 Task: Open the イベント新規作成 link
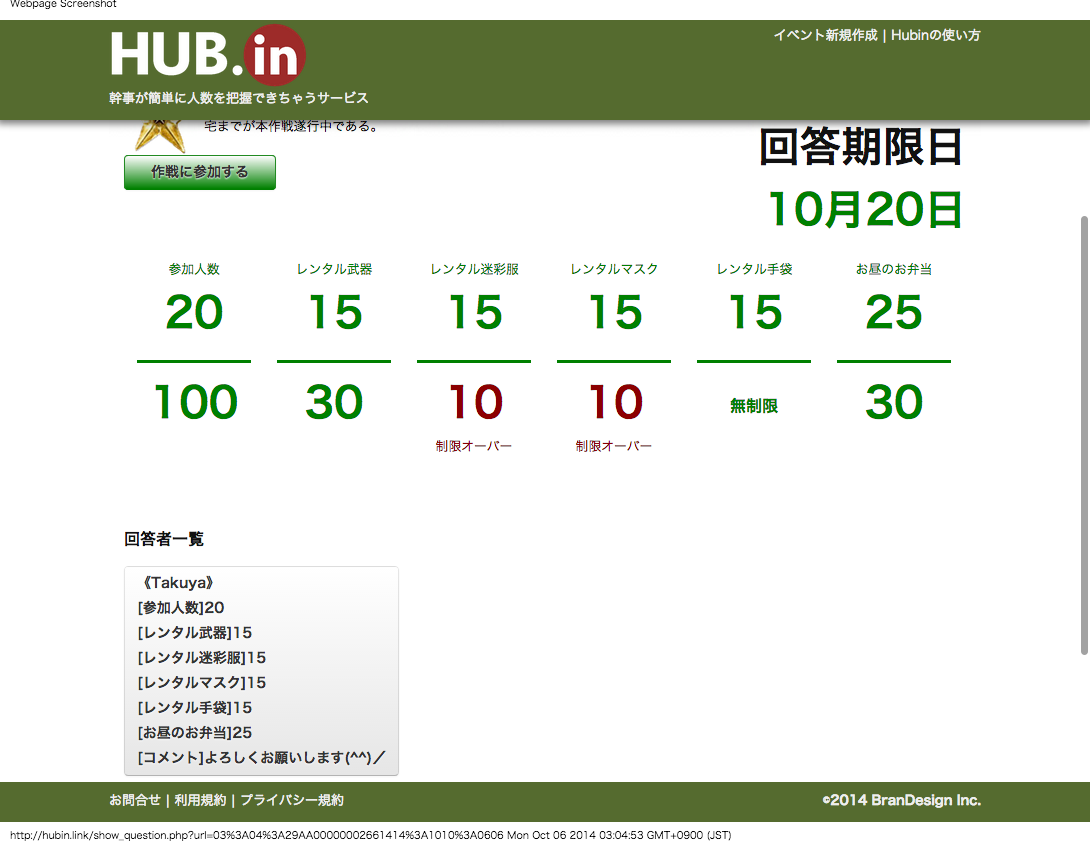(824, 35)
